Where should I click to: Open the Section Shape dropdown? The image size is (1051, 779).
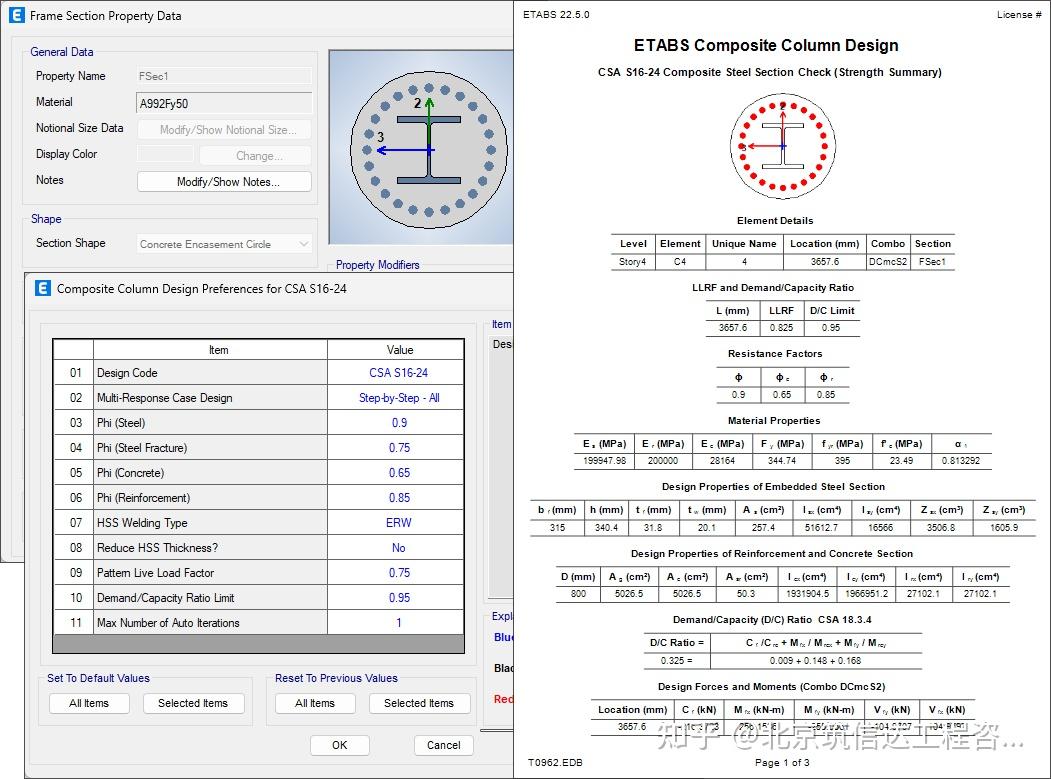[x=301, y=243]
